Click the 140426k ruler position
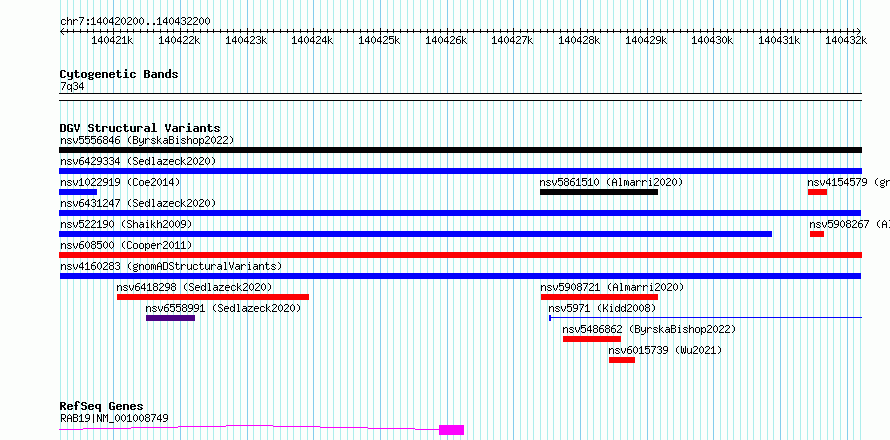Screen dimensions: 890x440 (x=446, y=40)
